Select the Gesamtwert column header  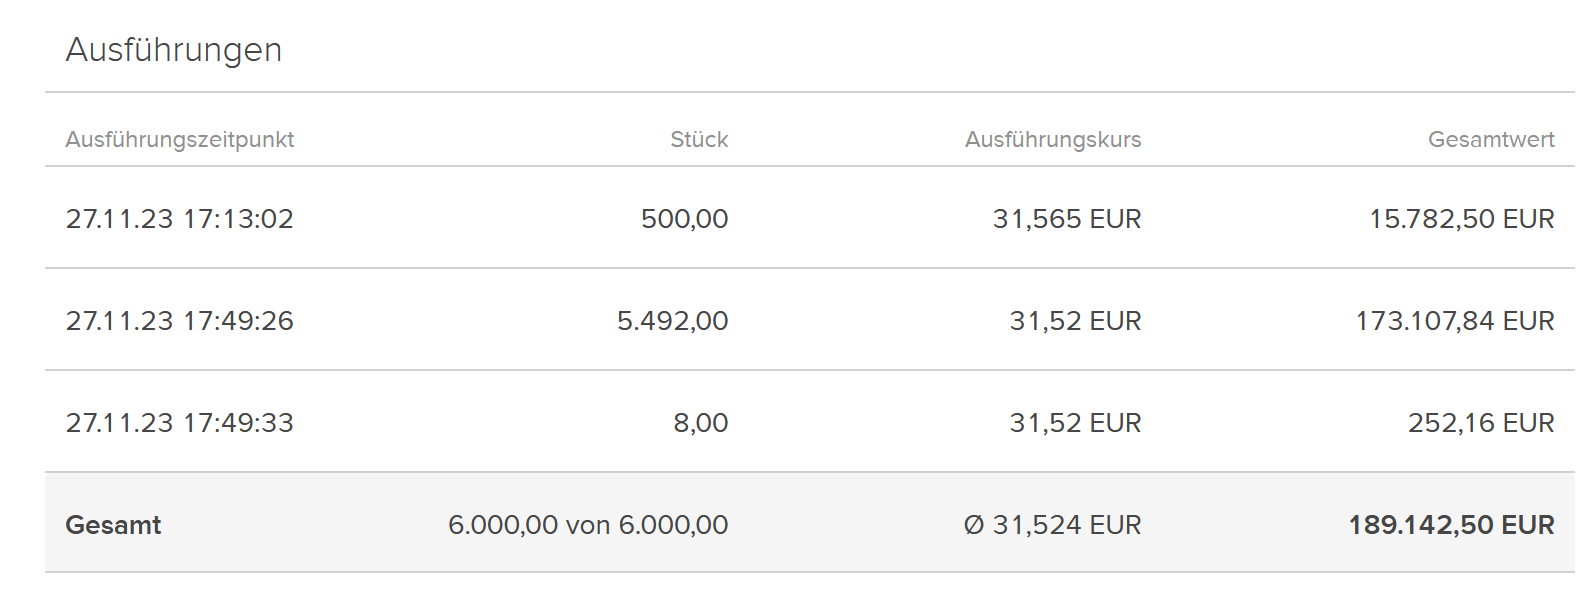pyautogui.click(x=1491, y=140)
